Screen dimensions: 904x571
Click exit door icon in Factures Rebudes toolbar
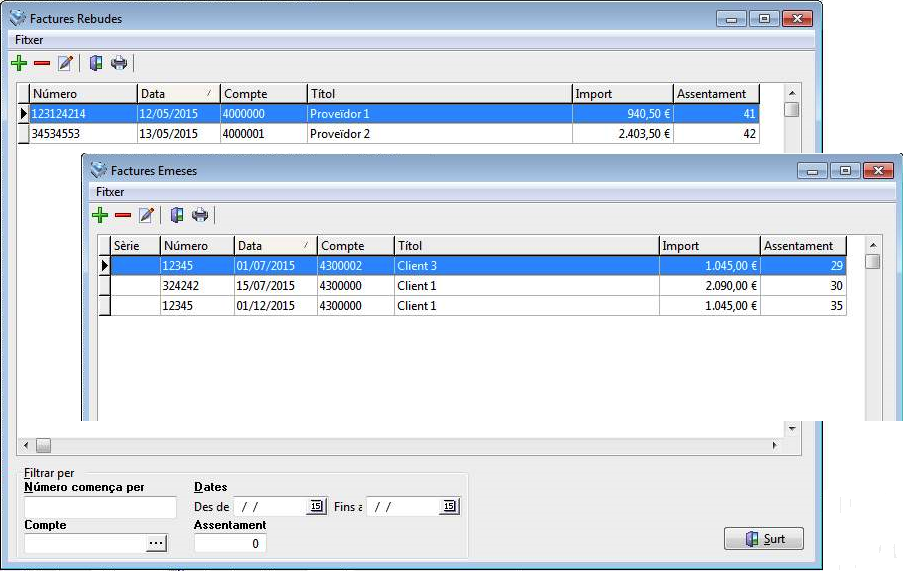pyautogui.click(x=96, y=63)
